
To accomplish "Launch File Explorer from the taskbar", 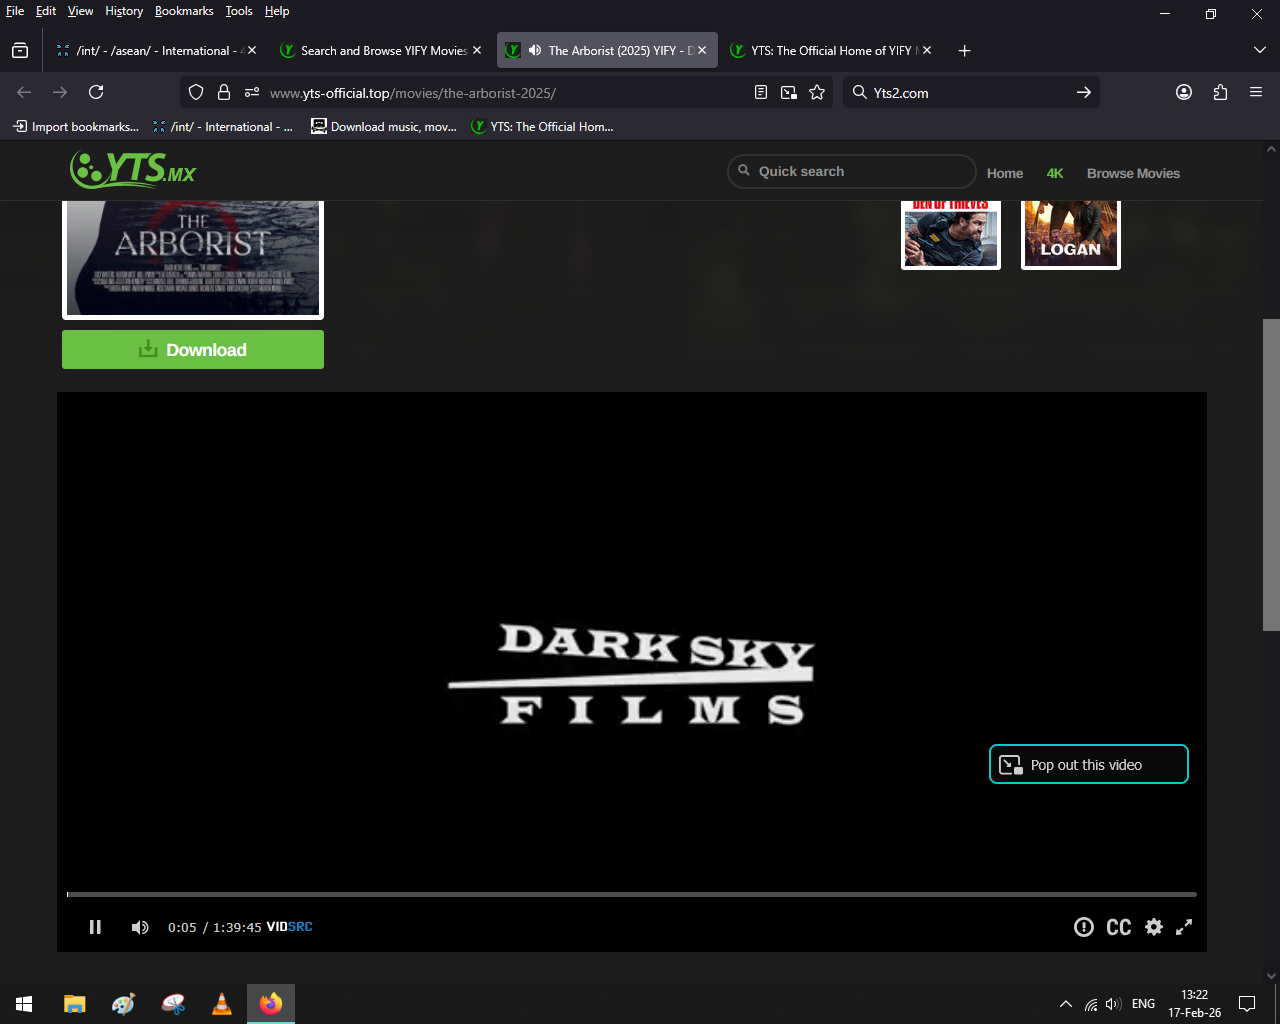I will (x=75, y=1004).
